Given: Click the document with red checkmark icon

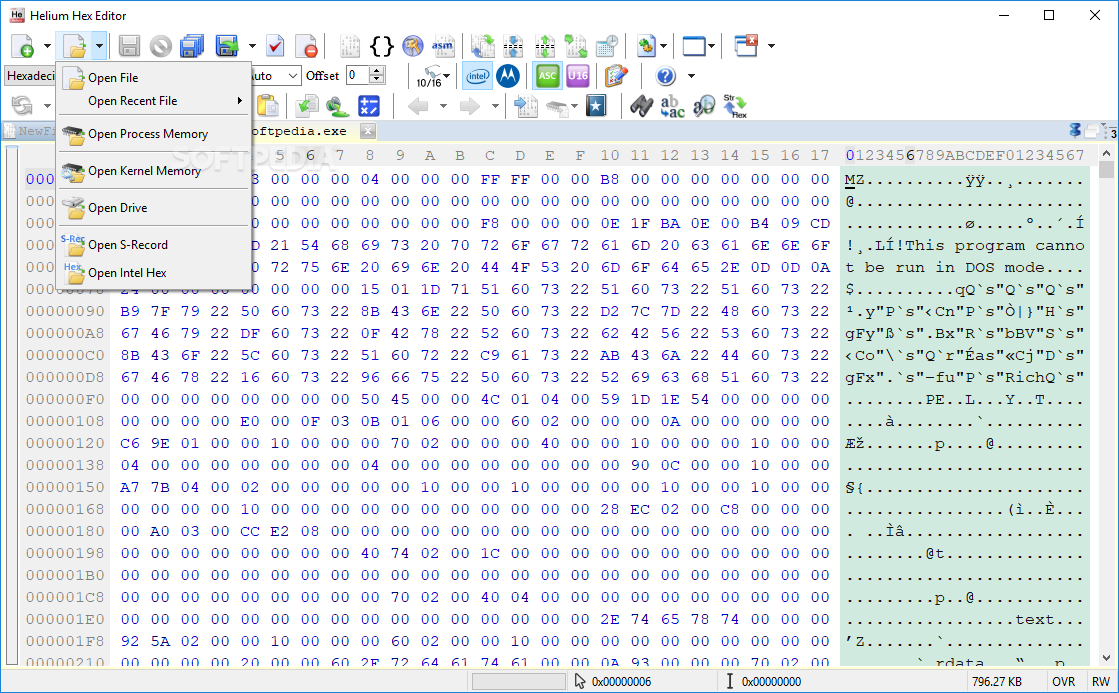Looking at the screenshot, I should point(275,46).
